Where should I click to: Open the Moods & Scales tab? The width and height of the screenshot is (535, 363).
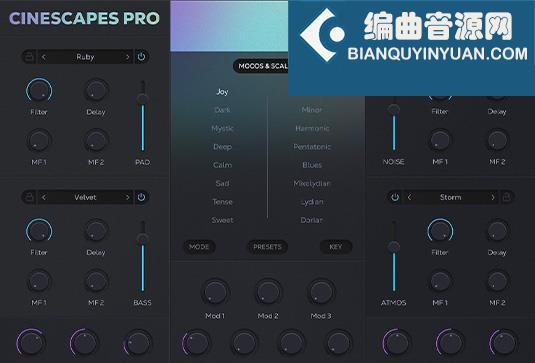pyautogui.click(x=261, y=66)
